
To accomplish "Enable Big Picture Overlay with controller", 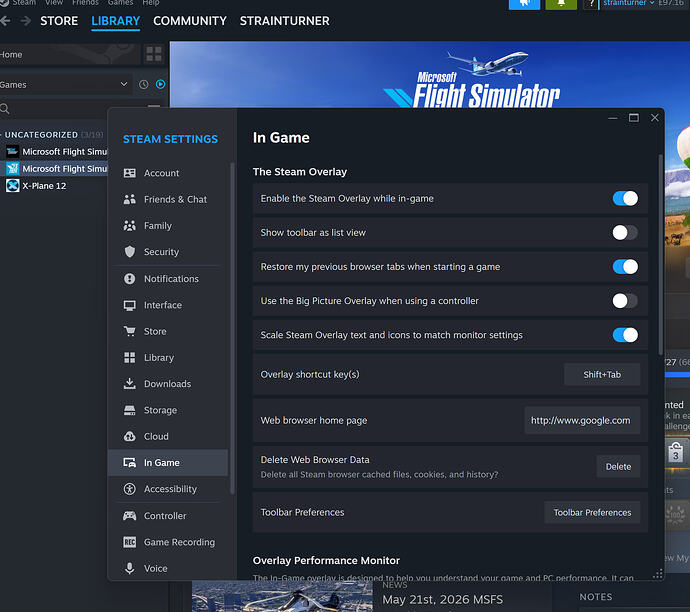I will pyautogui.click(x=625, y=301).
